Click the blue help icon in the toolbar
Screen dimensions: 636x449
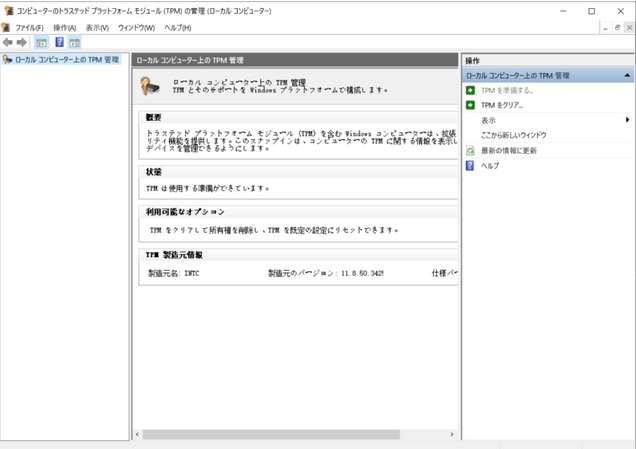point(59,43)
